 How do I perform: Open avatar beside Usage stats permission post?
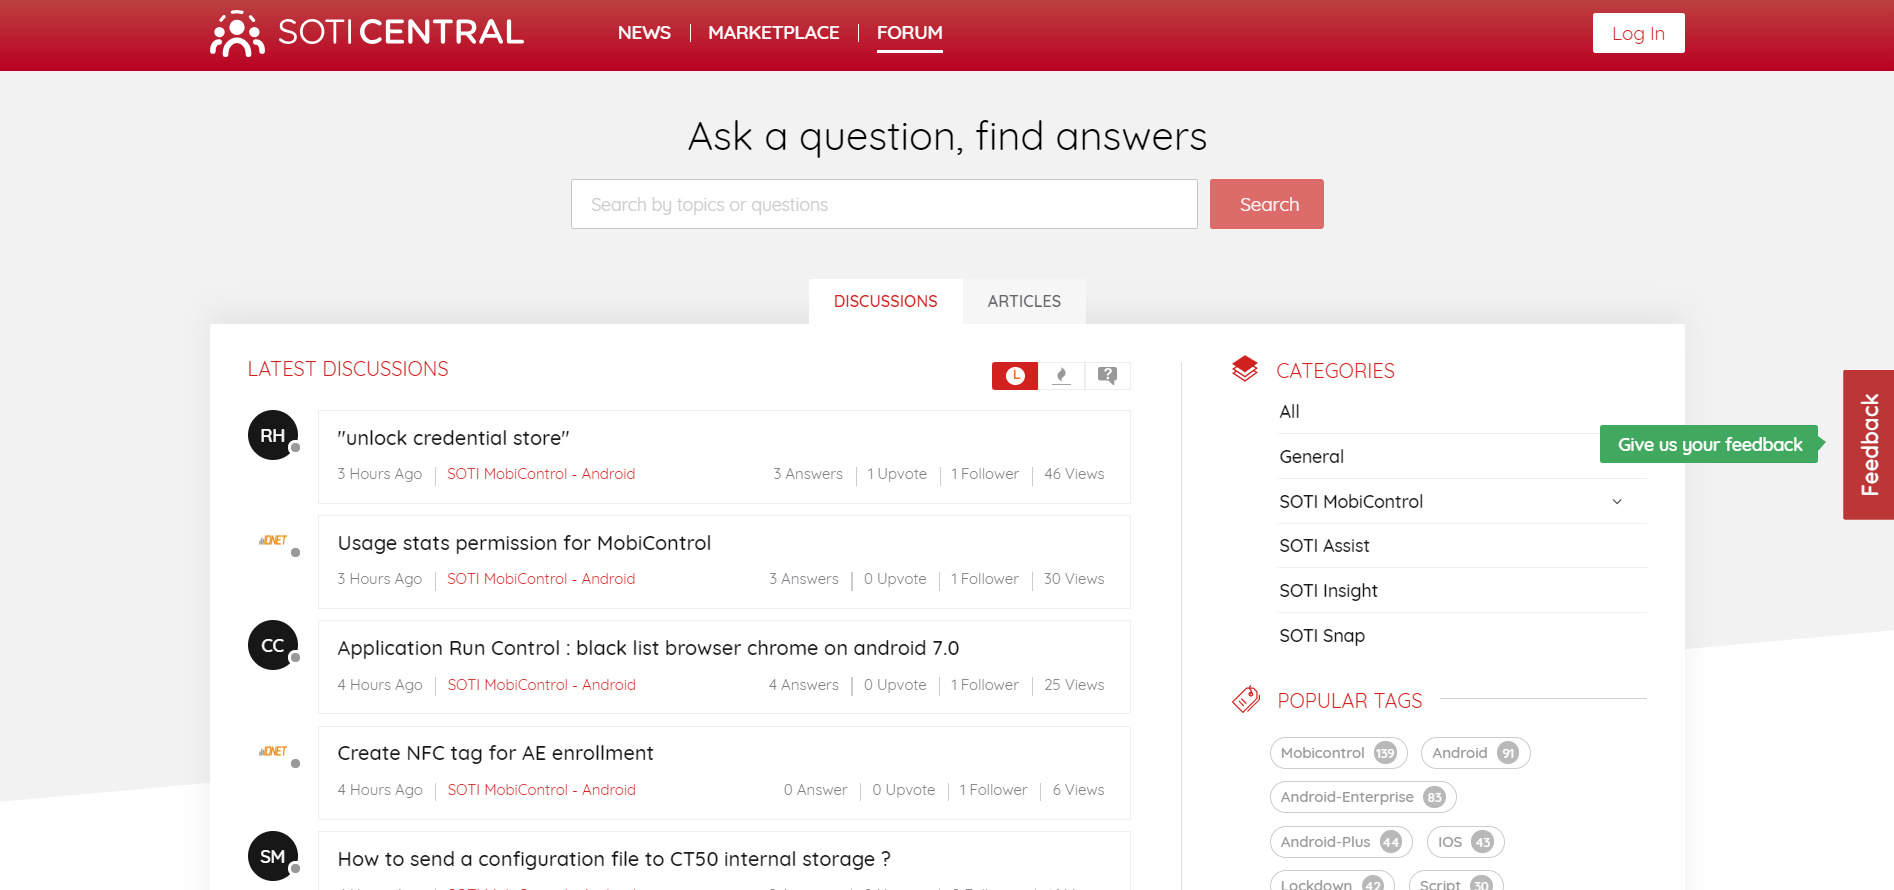tap(273, 540)
